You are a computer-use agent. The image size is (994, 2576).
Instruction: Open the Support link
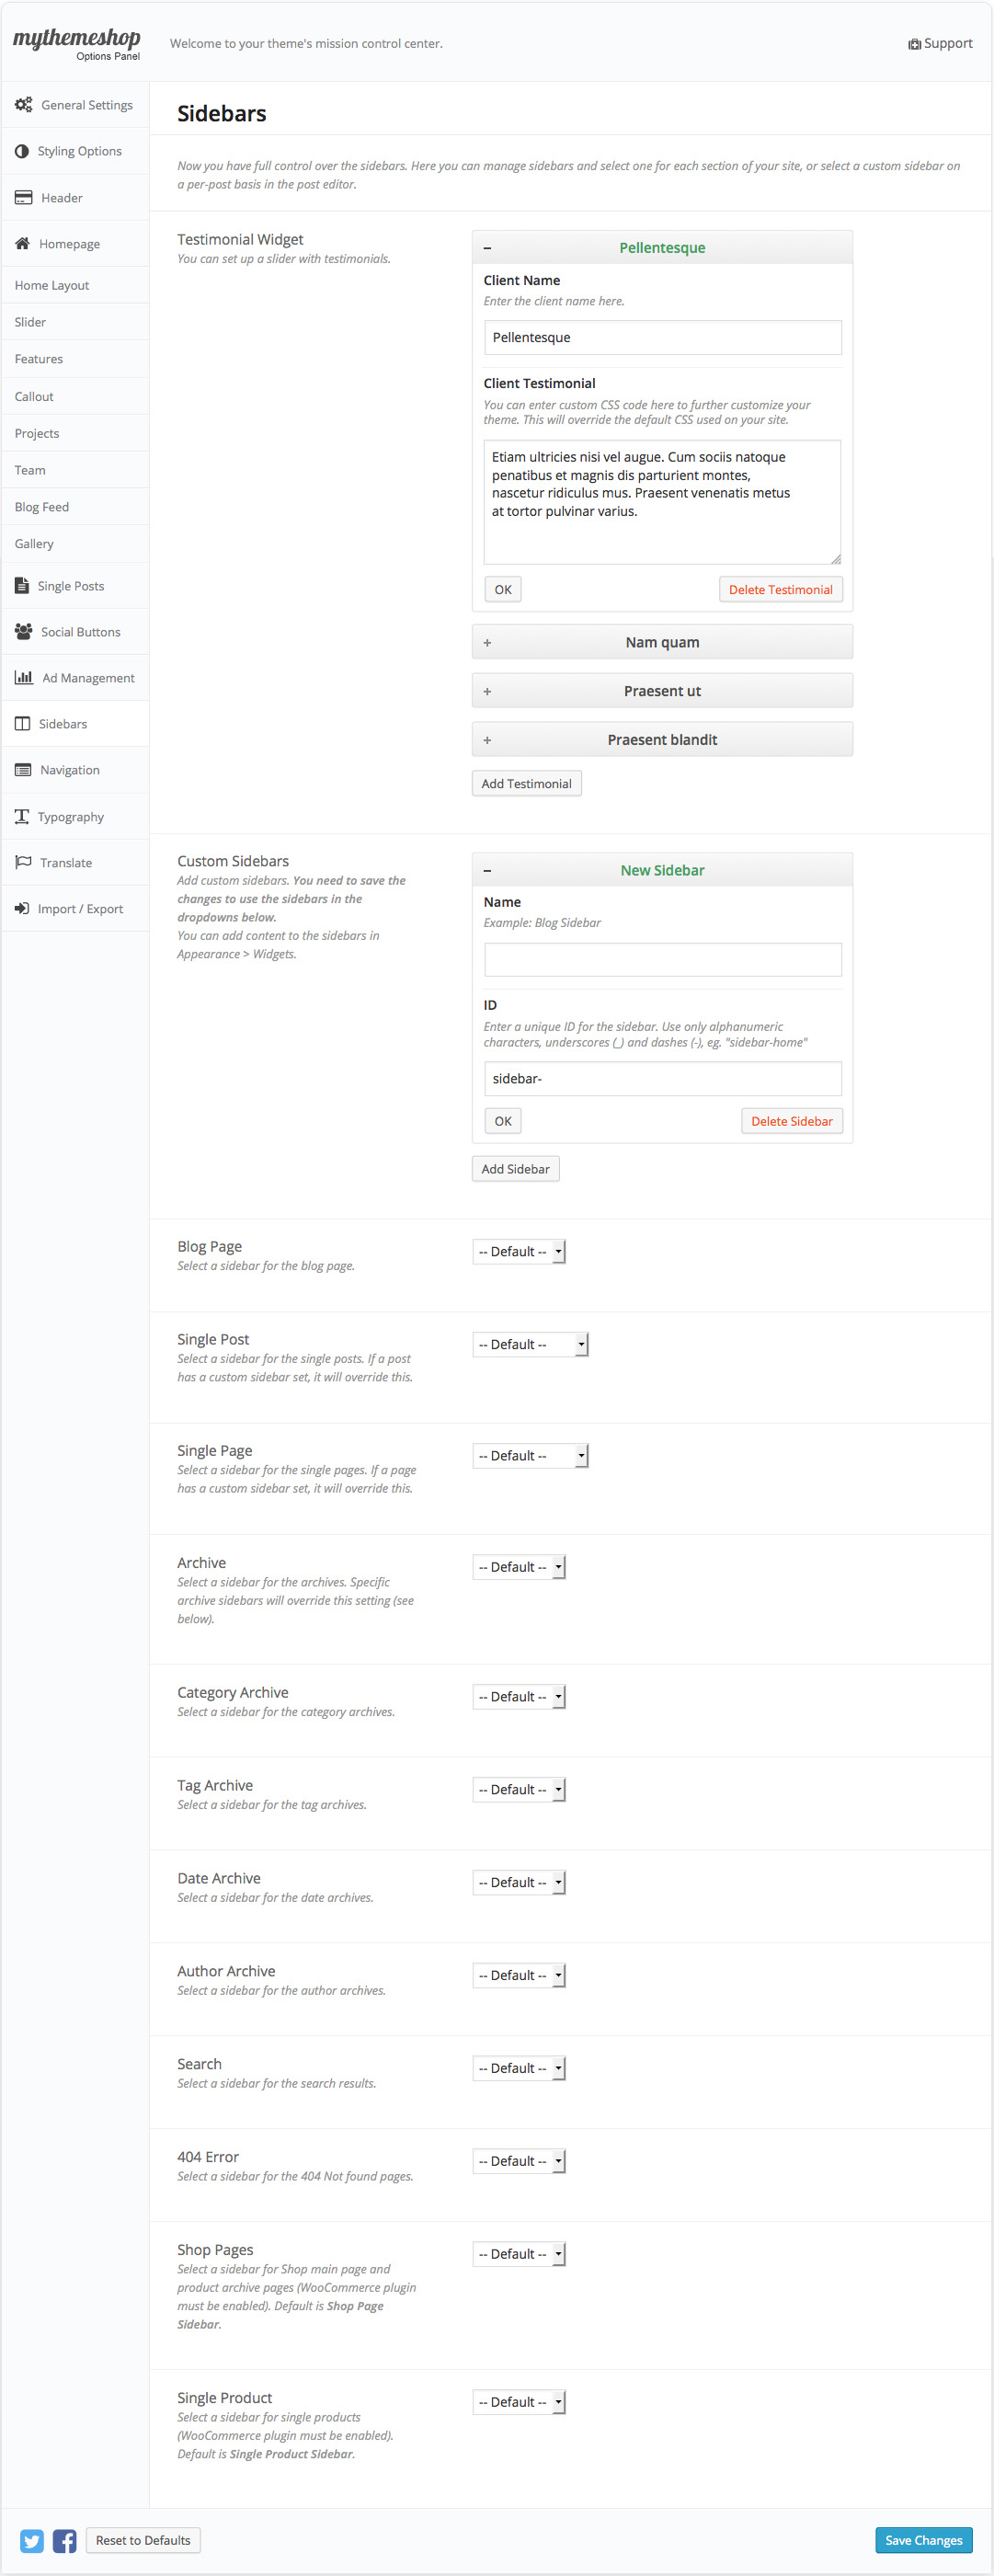click(940, 43)
